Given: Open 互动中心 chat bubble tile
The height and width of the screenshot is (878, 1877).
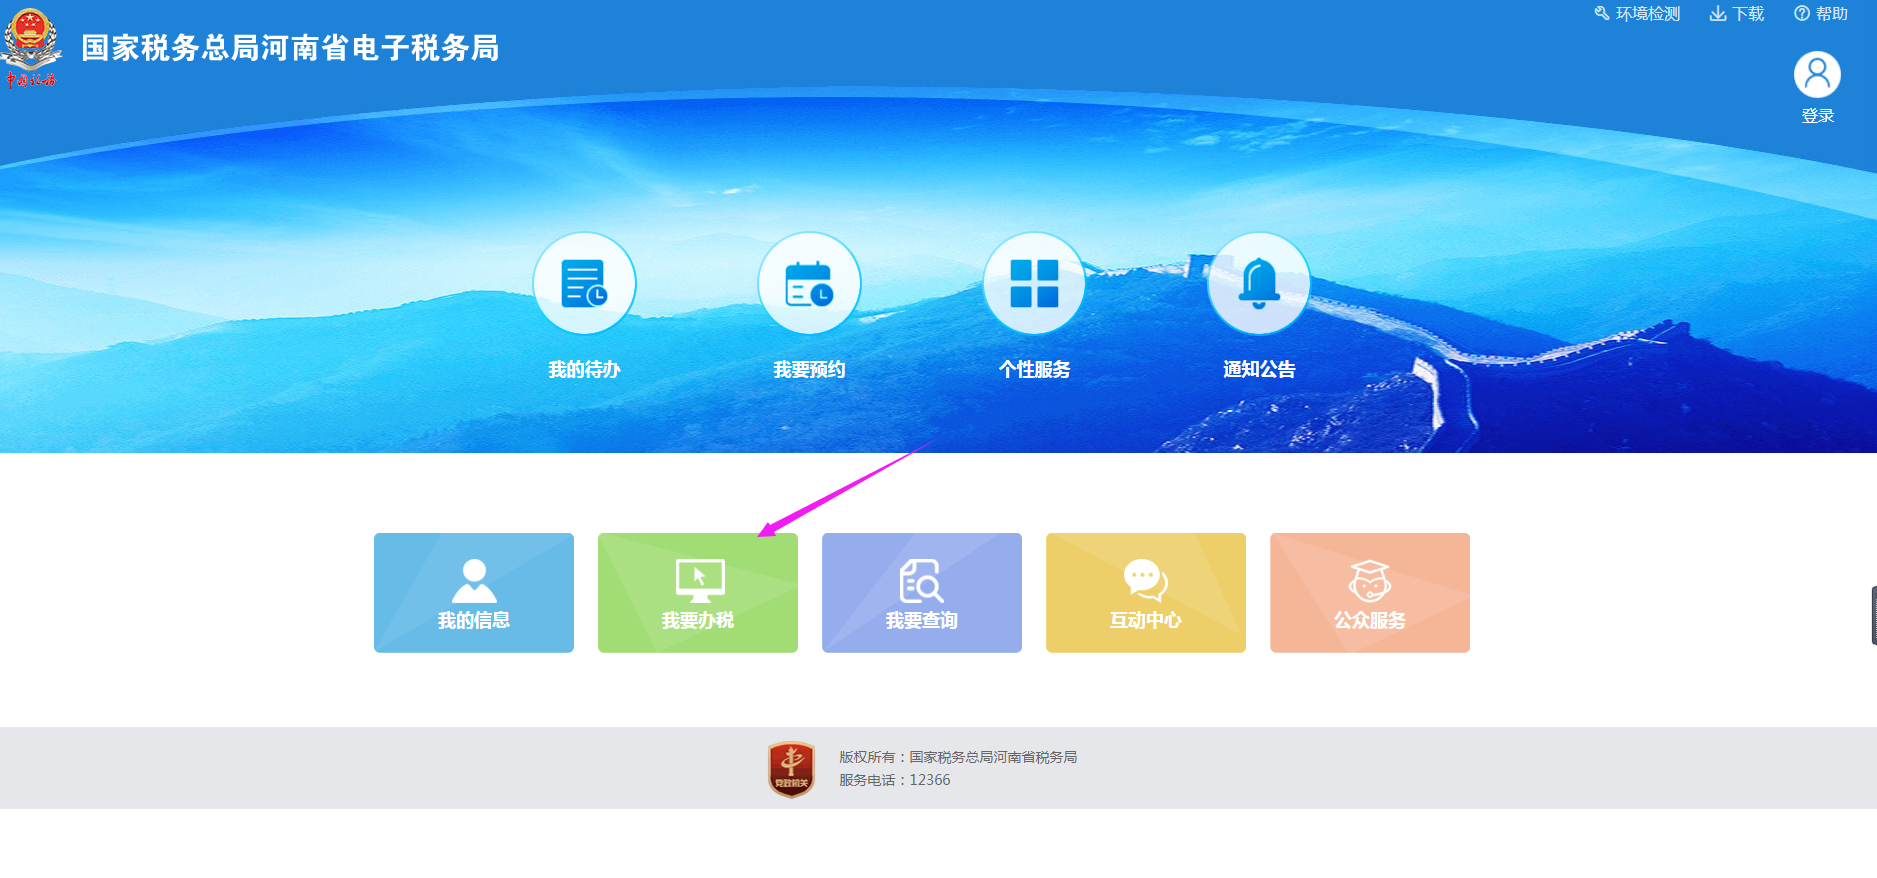Looking at the screenshot, I should (x=1146, y=593).
